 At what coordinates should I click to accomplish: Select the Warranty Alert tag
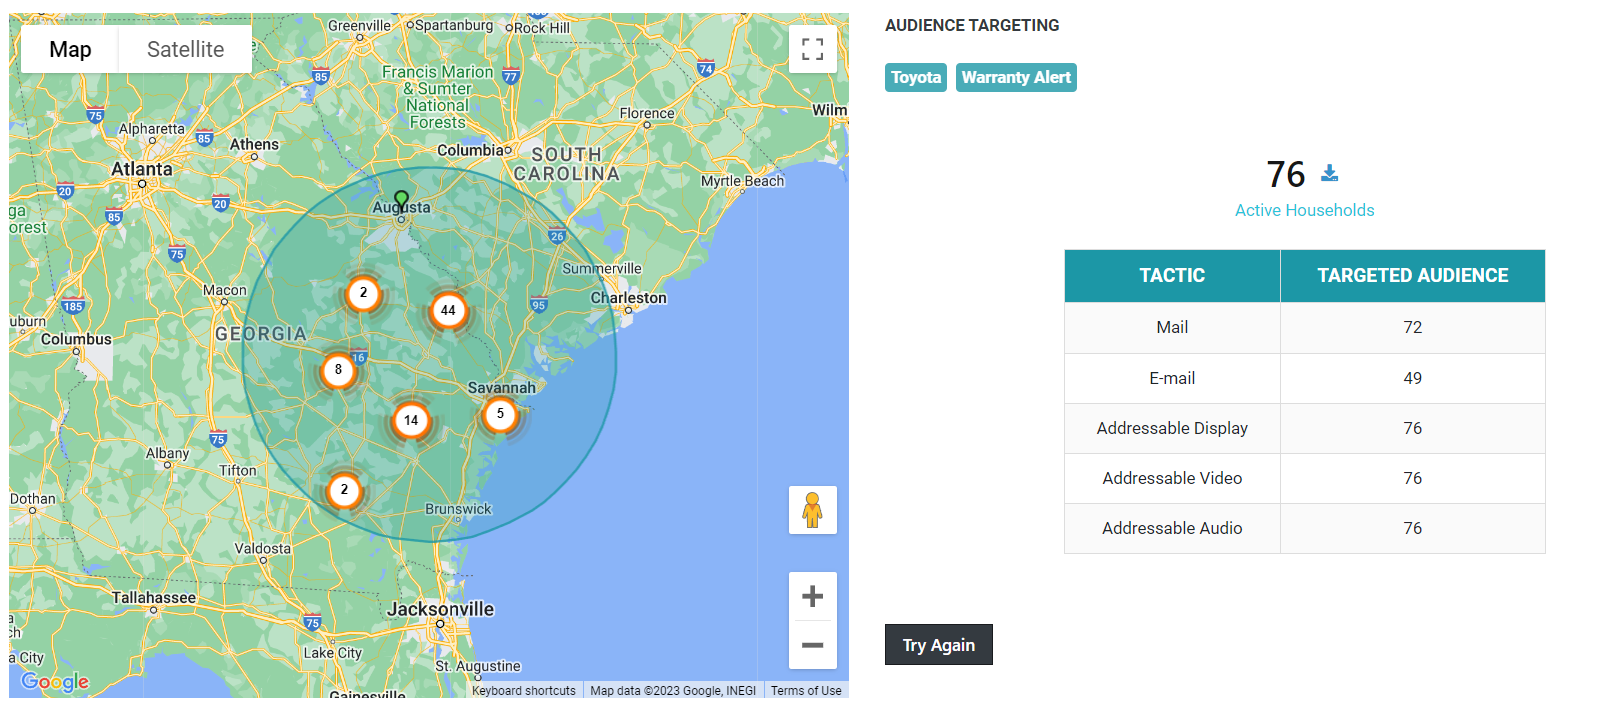pyautogui.click(x=1015, y=77)
